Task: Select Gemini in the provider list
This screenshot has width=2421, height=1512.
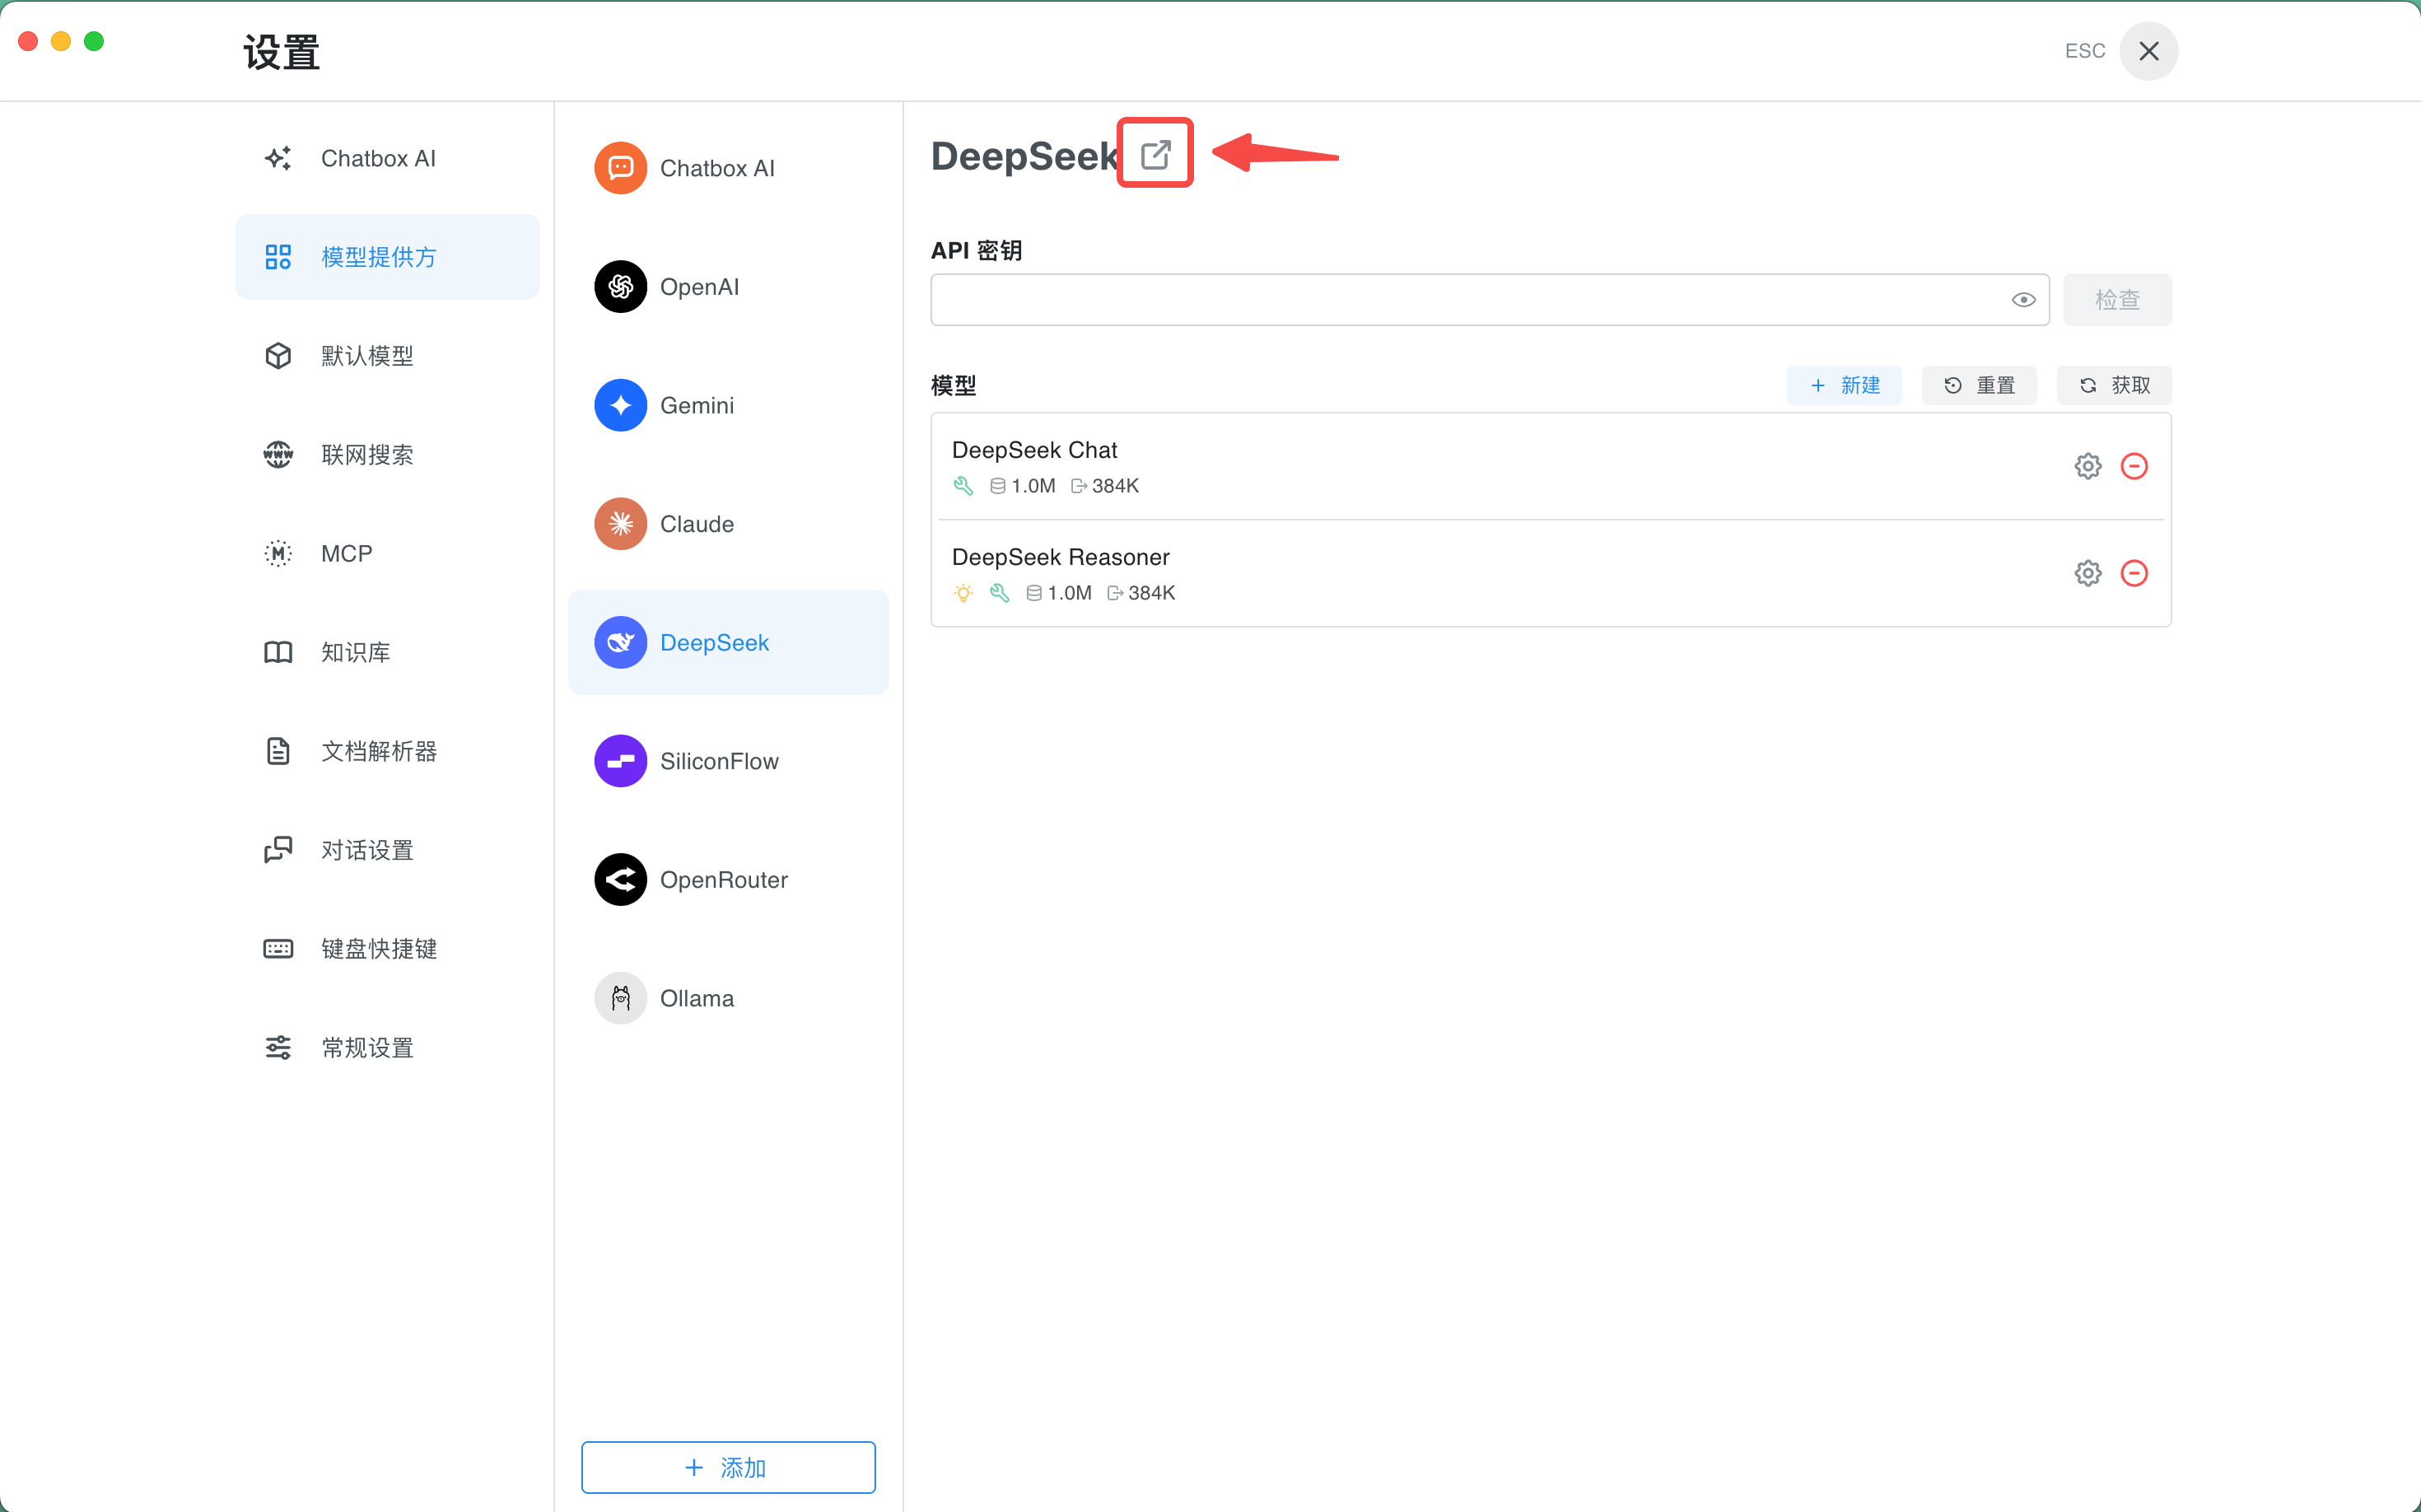Action: click(x=728, y=405)
